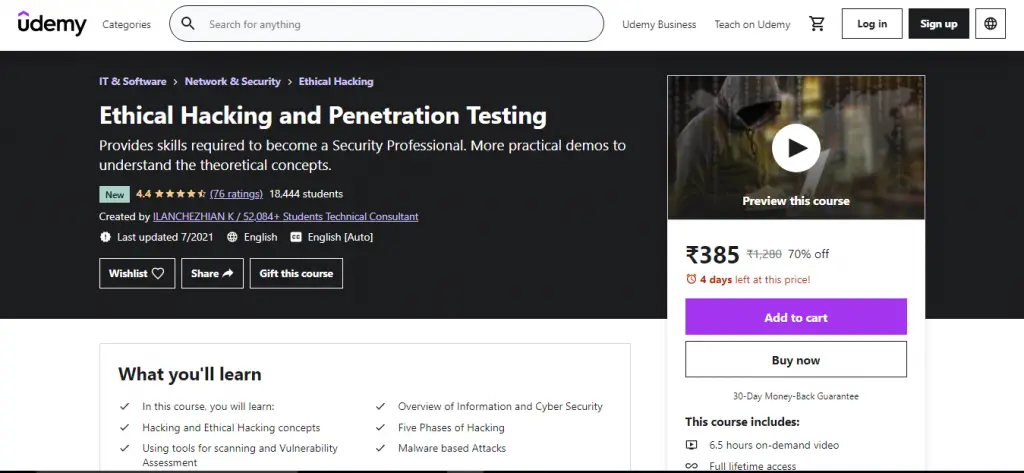Click the globe language selector icon
Screen dimensions: 1024x473
(x=990, y=24)
